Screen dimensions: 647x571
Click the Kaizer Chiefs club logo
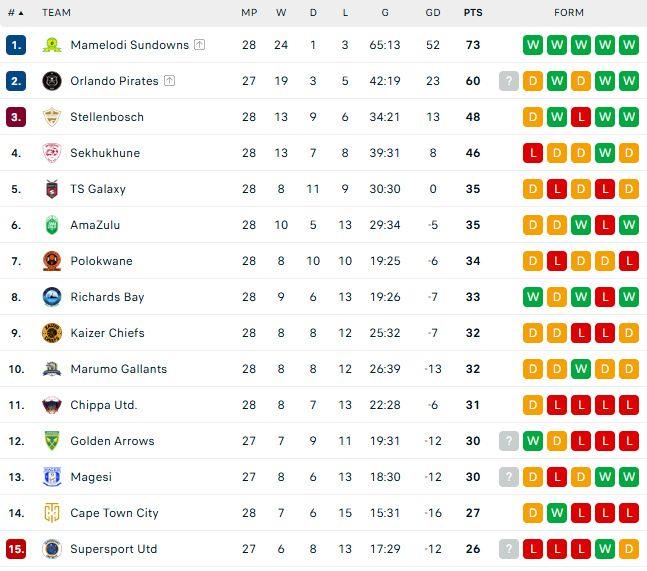[x=52, y=333]
